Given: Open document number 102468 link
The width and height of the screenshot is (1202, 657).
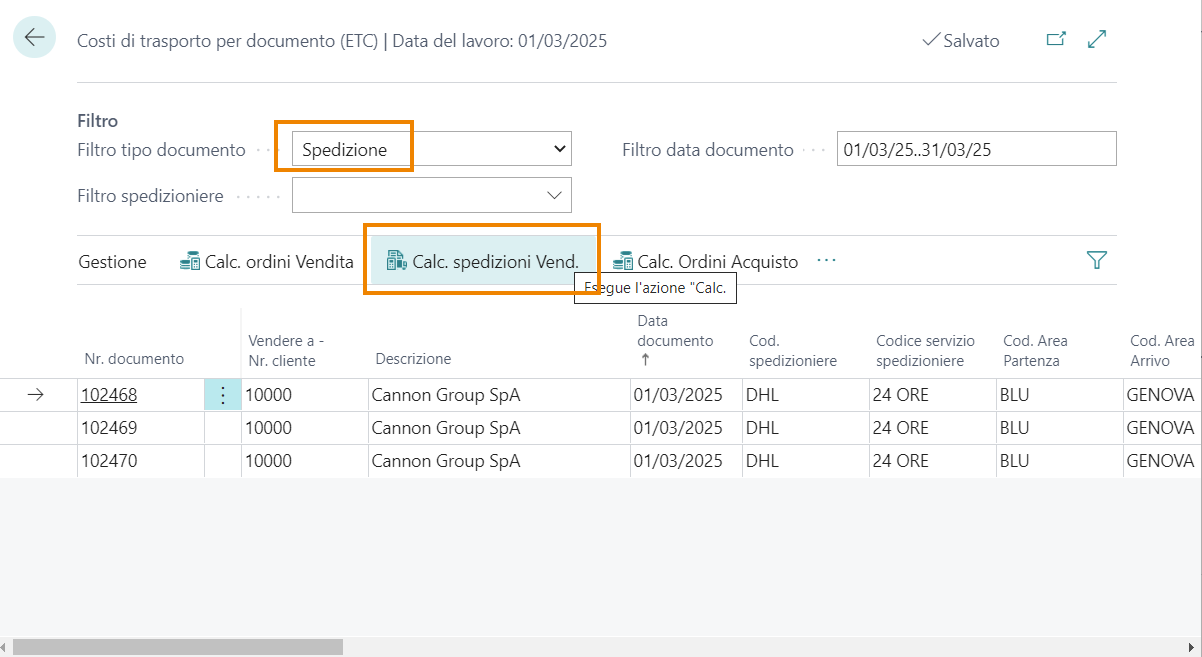Looking at the screenshot, I should [109, 395].
